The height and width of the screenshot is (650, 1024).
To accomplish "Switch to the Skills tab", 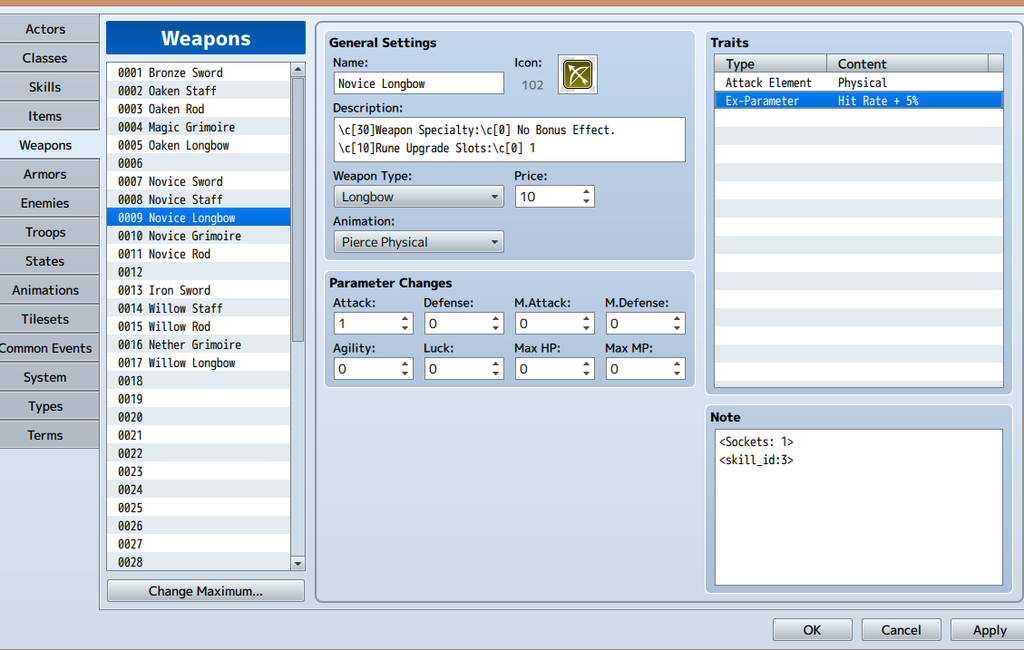I will coord(45,87).
